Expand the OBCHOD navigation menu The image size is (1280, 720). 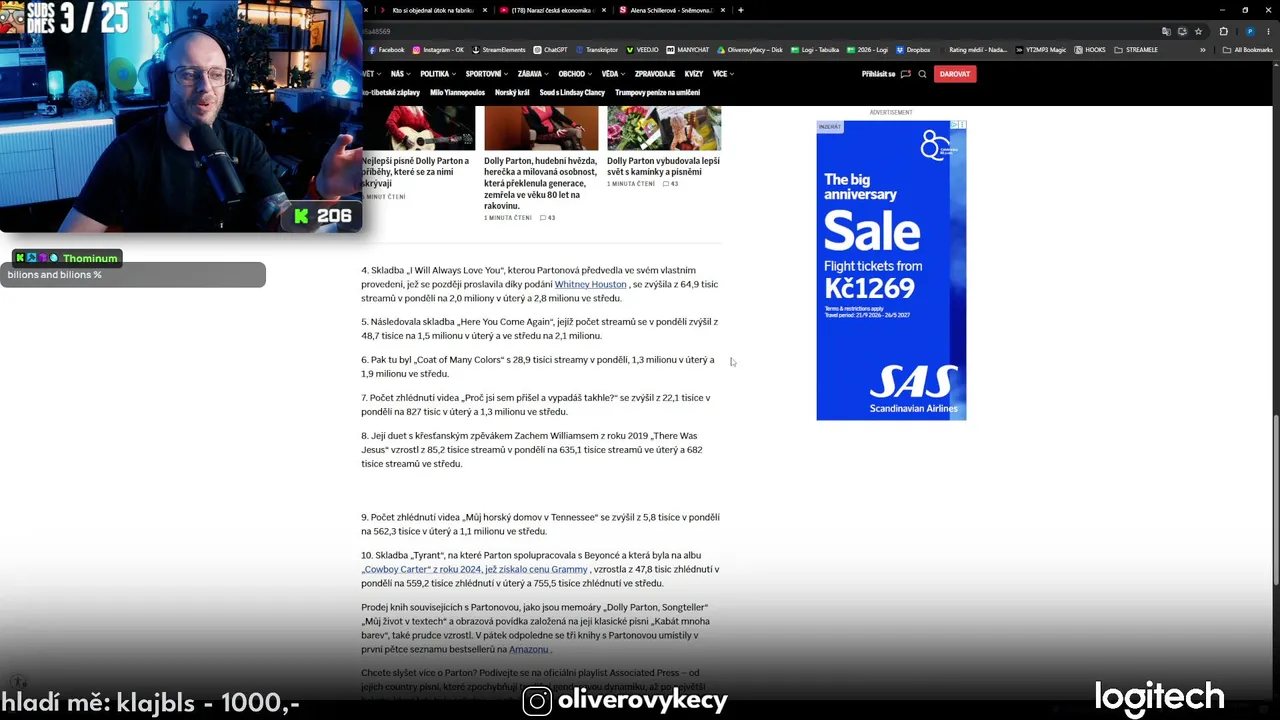pos(575,74)
